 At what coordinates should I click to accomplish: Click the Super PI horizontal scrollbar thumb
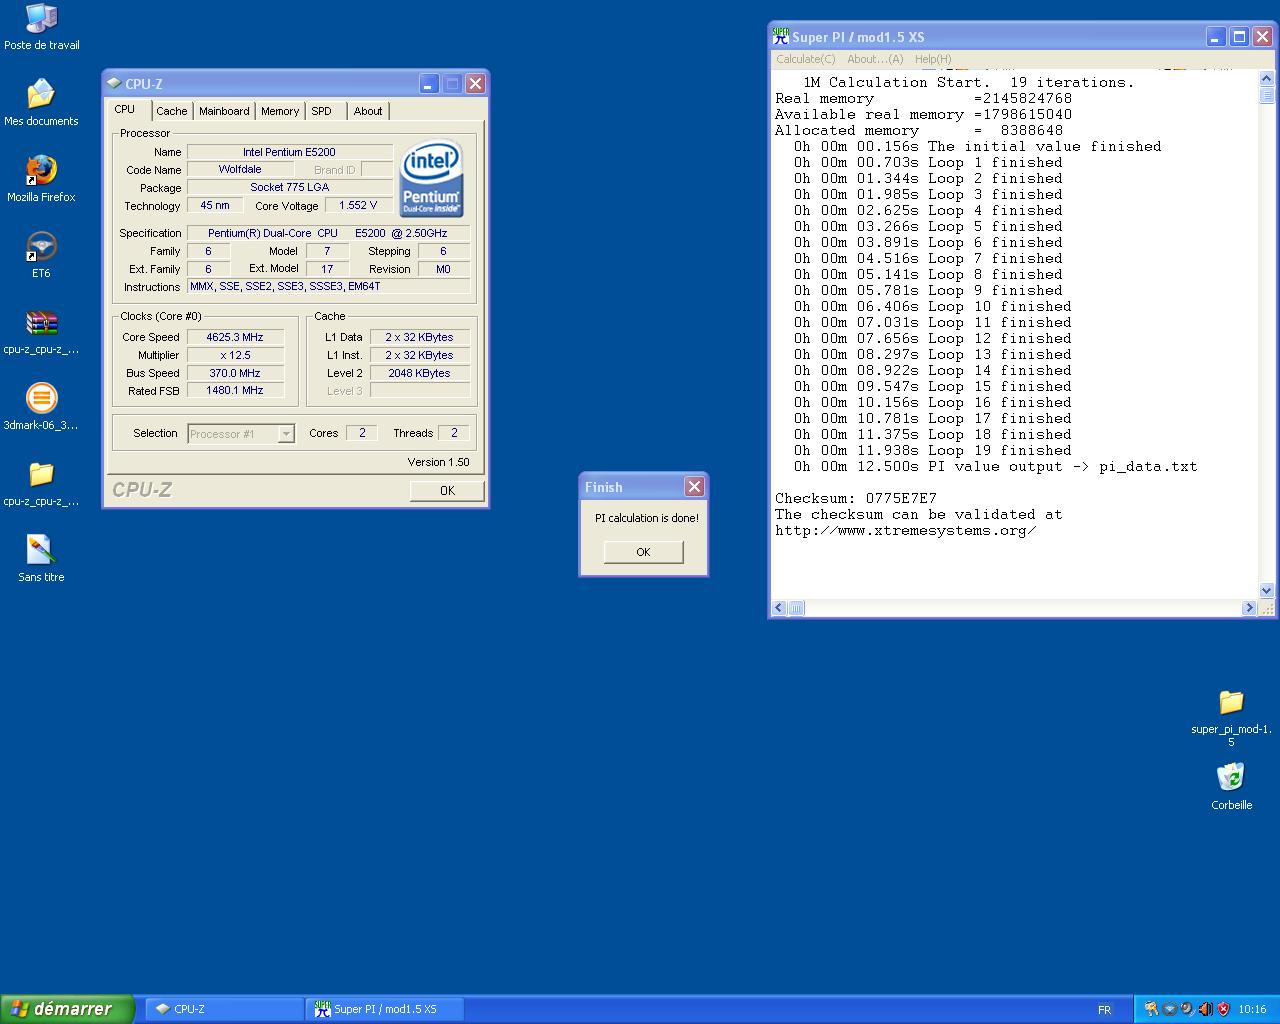click(796, 608)
